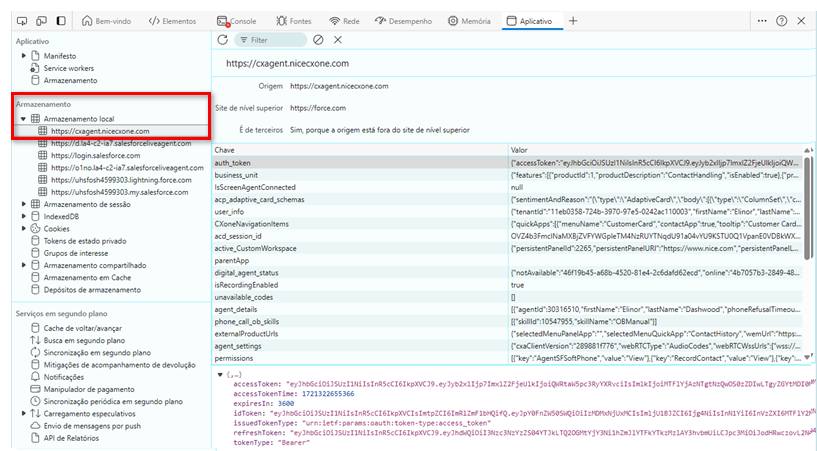817x451 pixels.
Task: Select the agent_details key row
Action: [507, 309]
